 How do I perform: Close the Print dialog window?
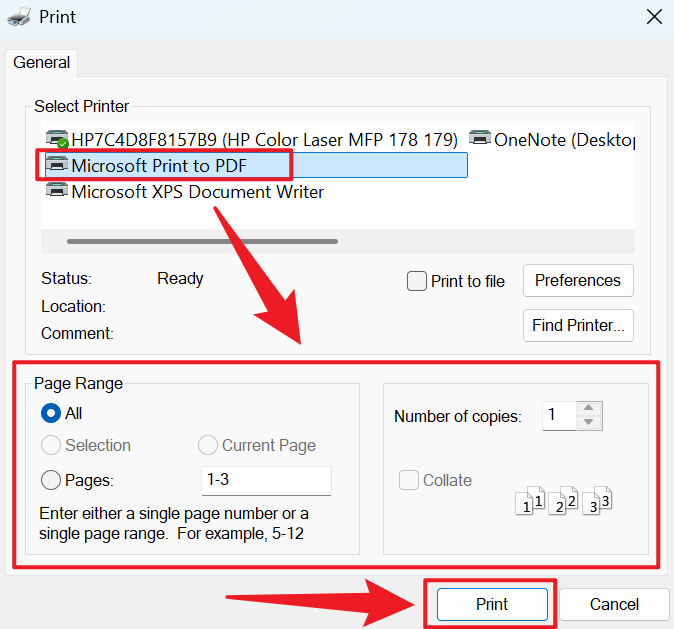click(654, 17)
